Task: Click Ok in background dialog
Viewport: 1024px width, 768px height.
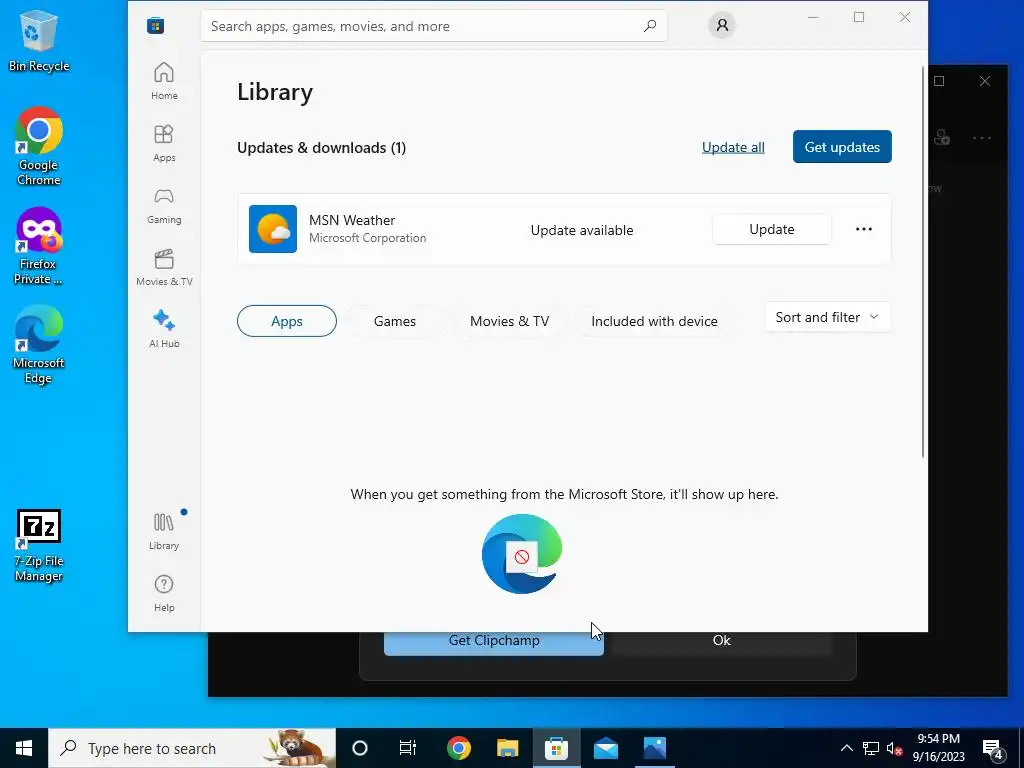Action: [722, 643]
